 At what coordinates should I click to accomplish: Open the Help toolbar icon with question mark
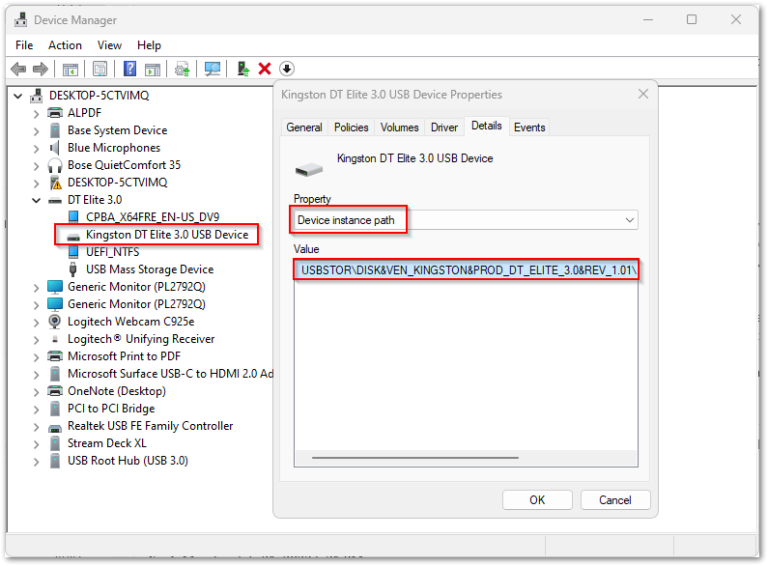coord(130,69)
